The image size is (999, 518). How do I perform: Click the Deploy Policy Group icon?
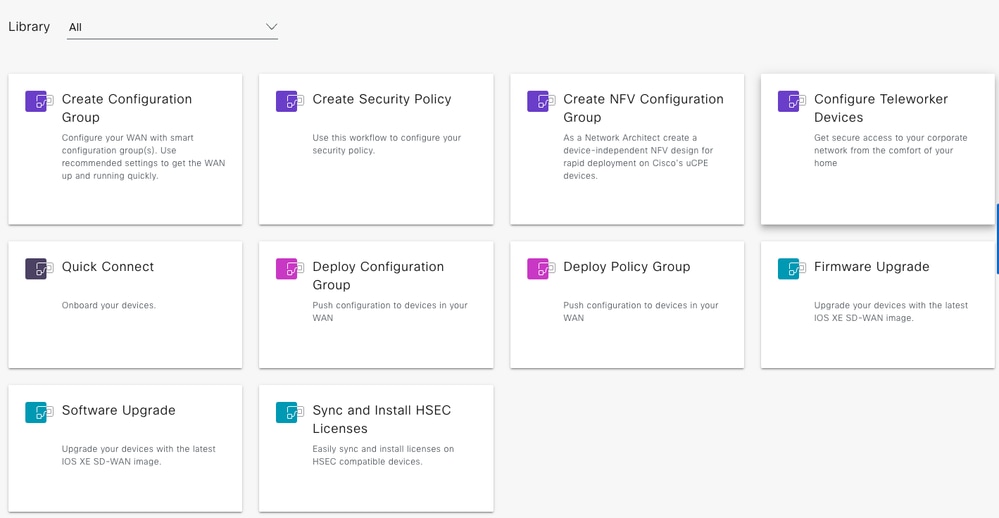[x=541, y=269]
